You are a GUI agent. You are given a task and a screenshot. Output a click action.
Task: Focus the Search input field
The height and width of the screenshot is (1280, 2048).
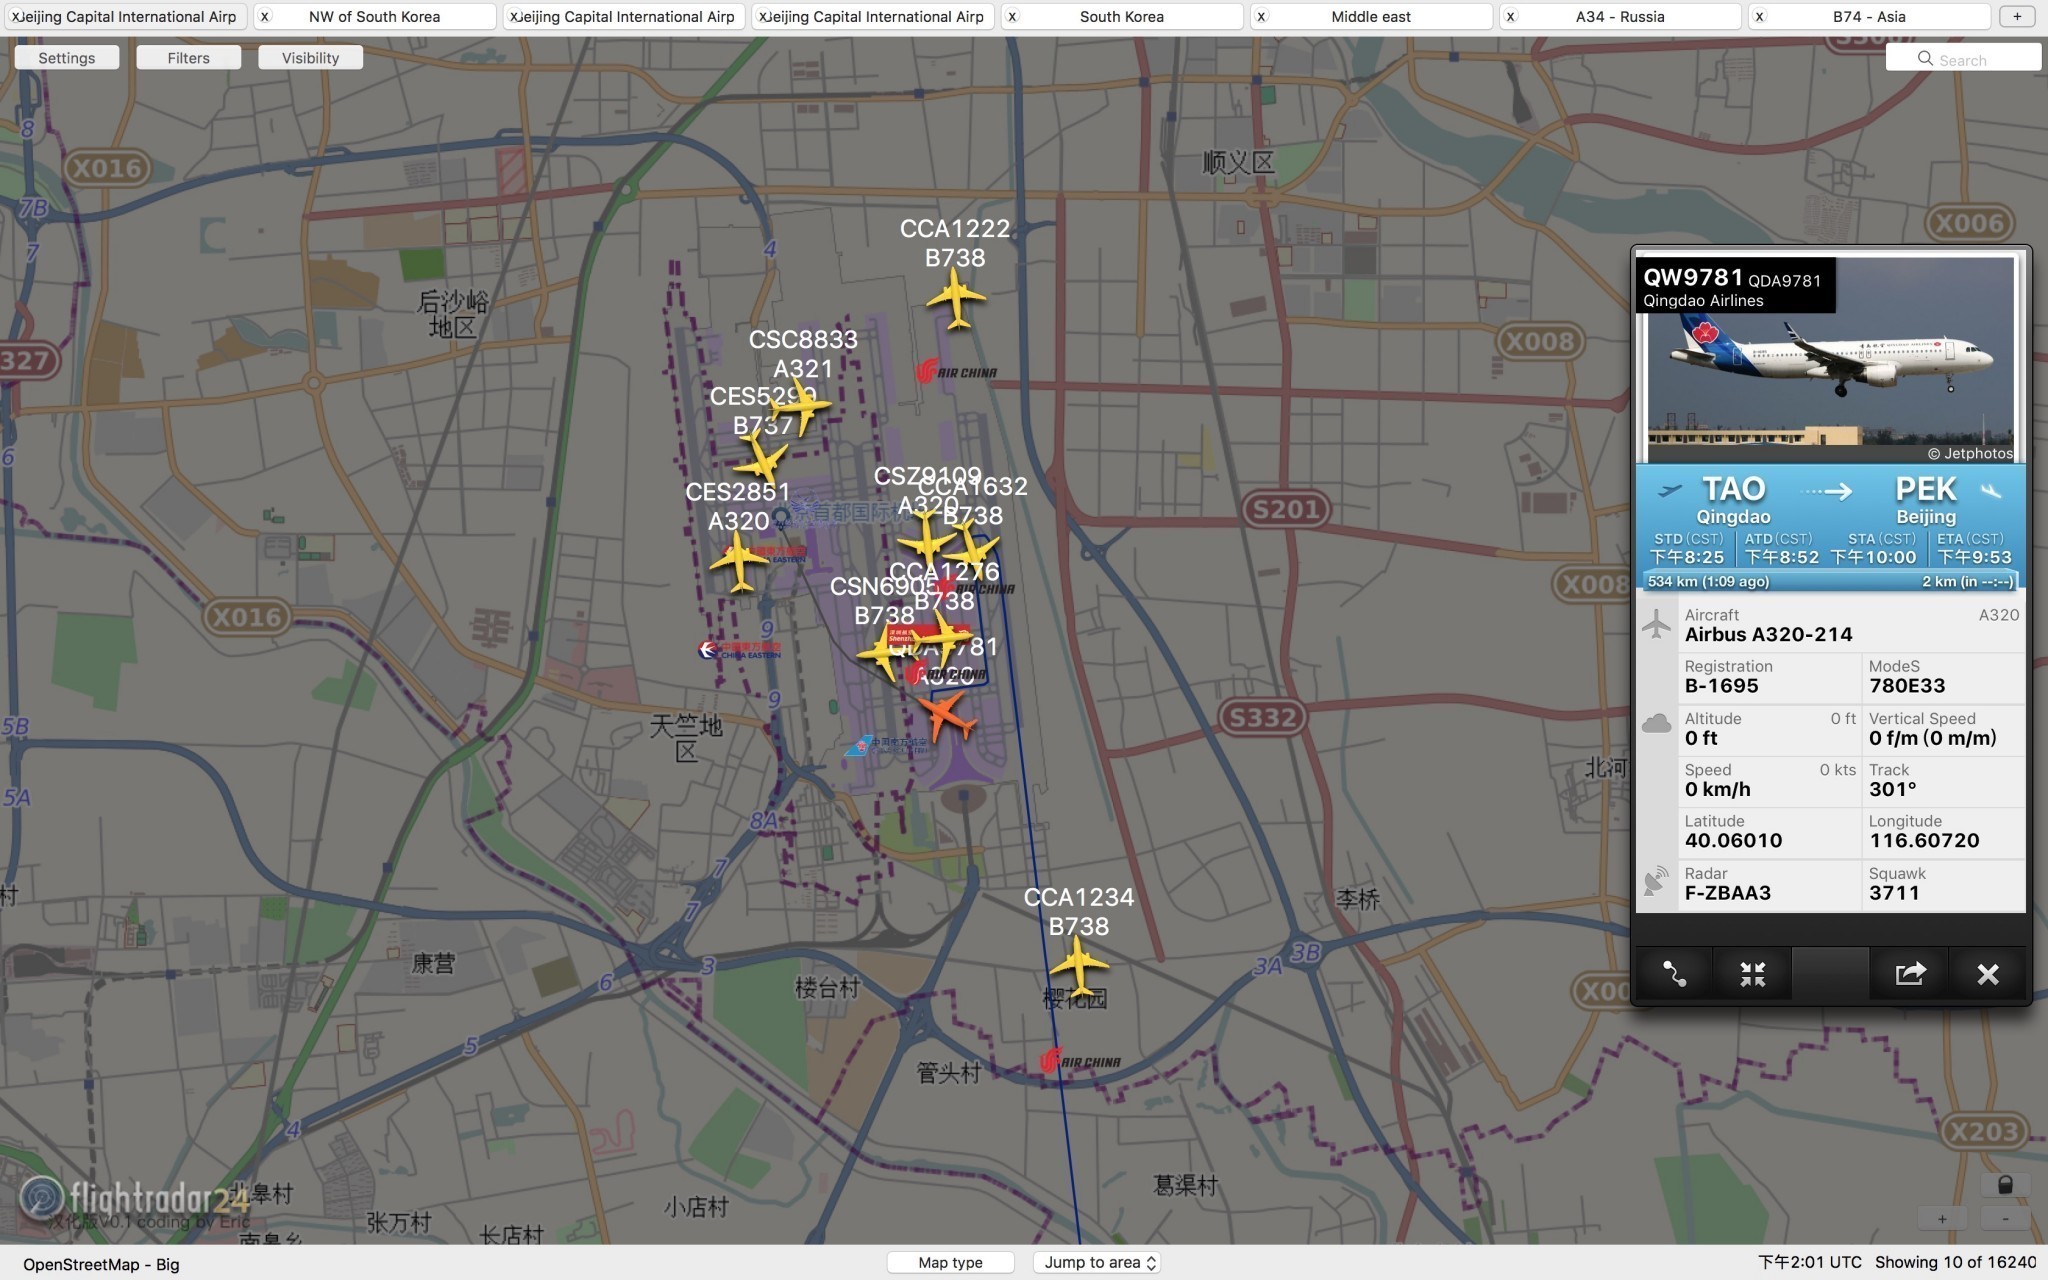tap(1963, 59)
